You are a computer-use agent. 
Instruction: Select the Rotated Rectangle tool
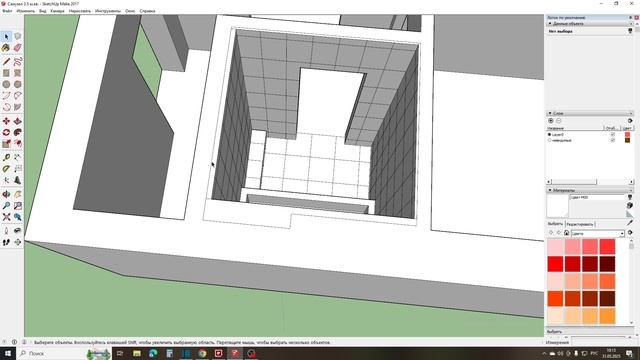pos(18,73)
